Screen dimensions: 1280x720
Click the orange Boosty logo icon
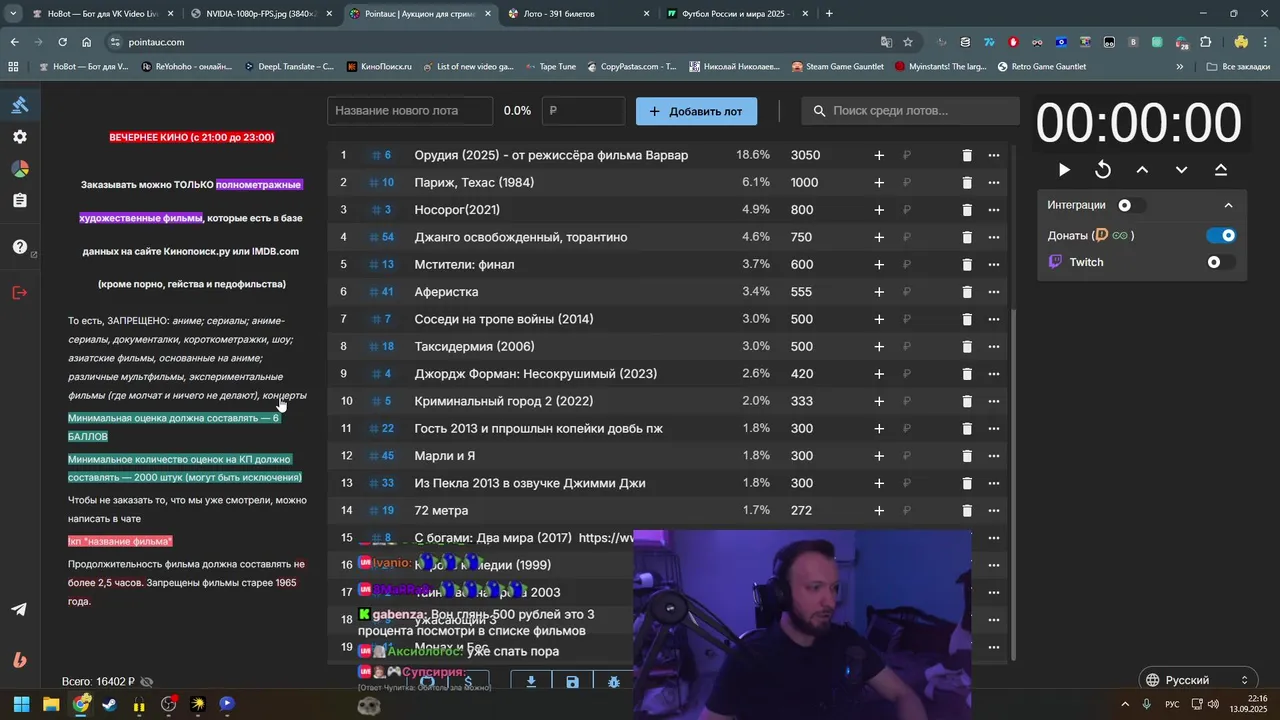[x=19, y=660]
